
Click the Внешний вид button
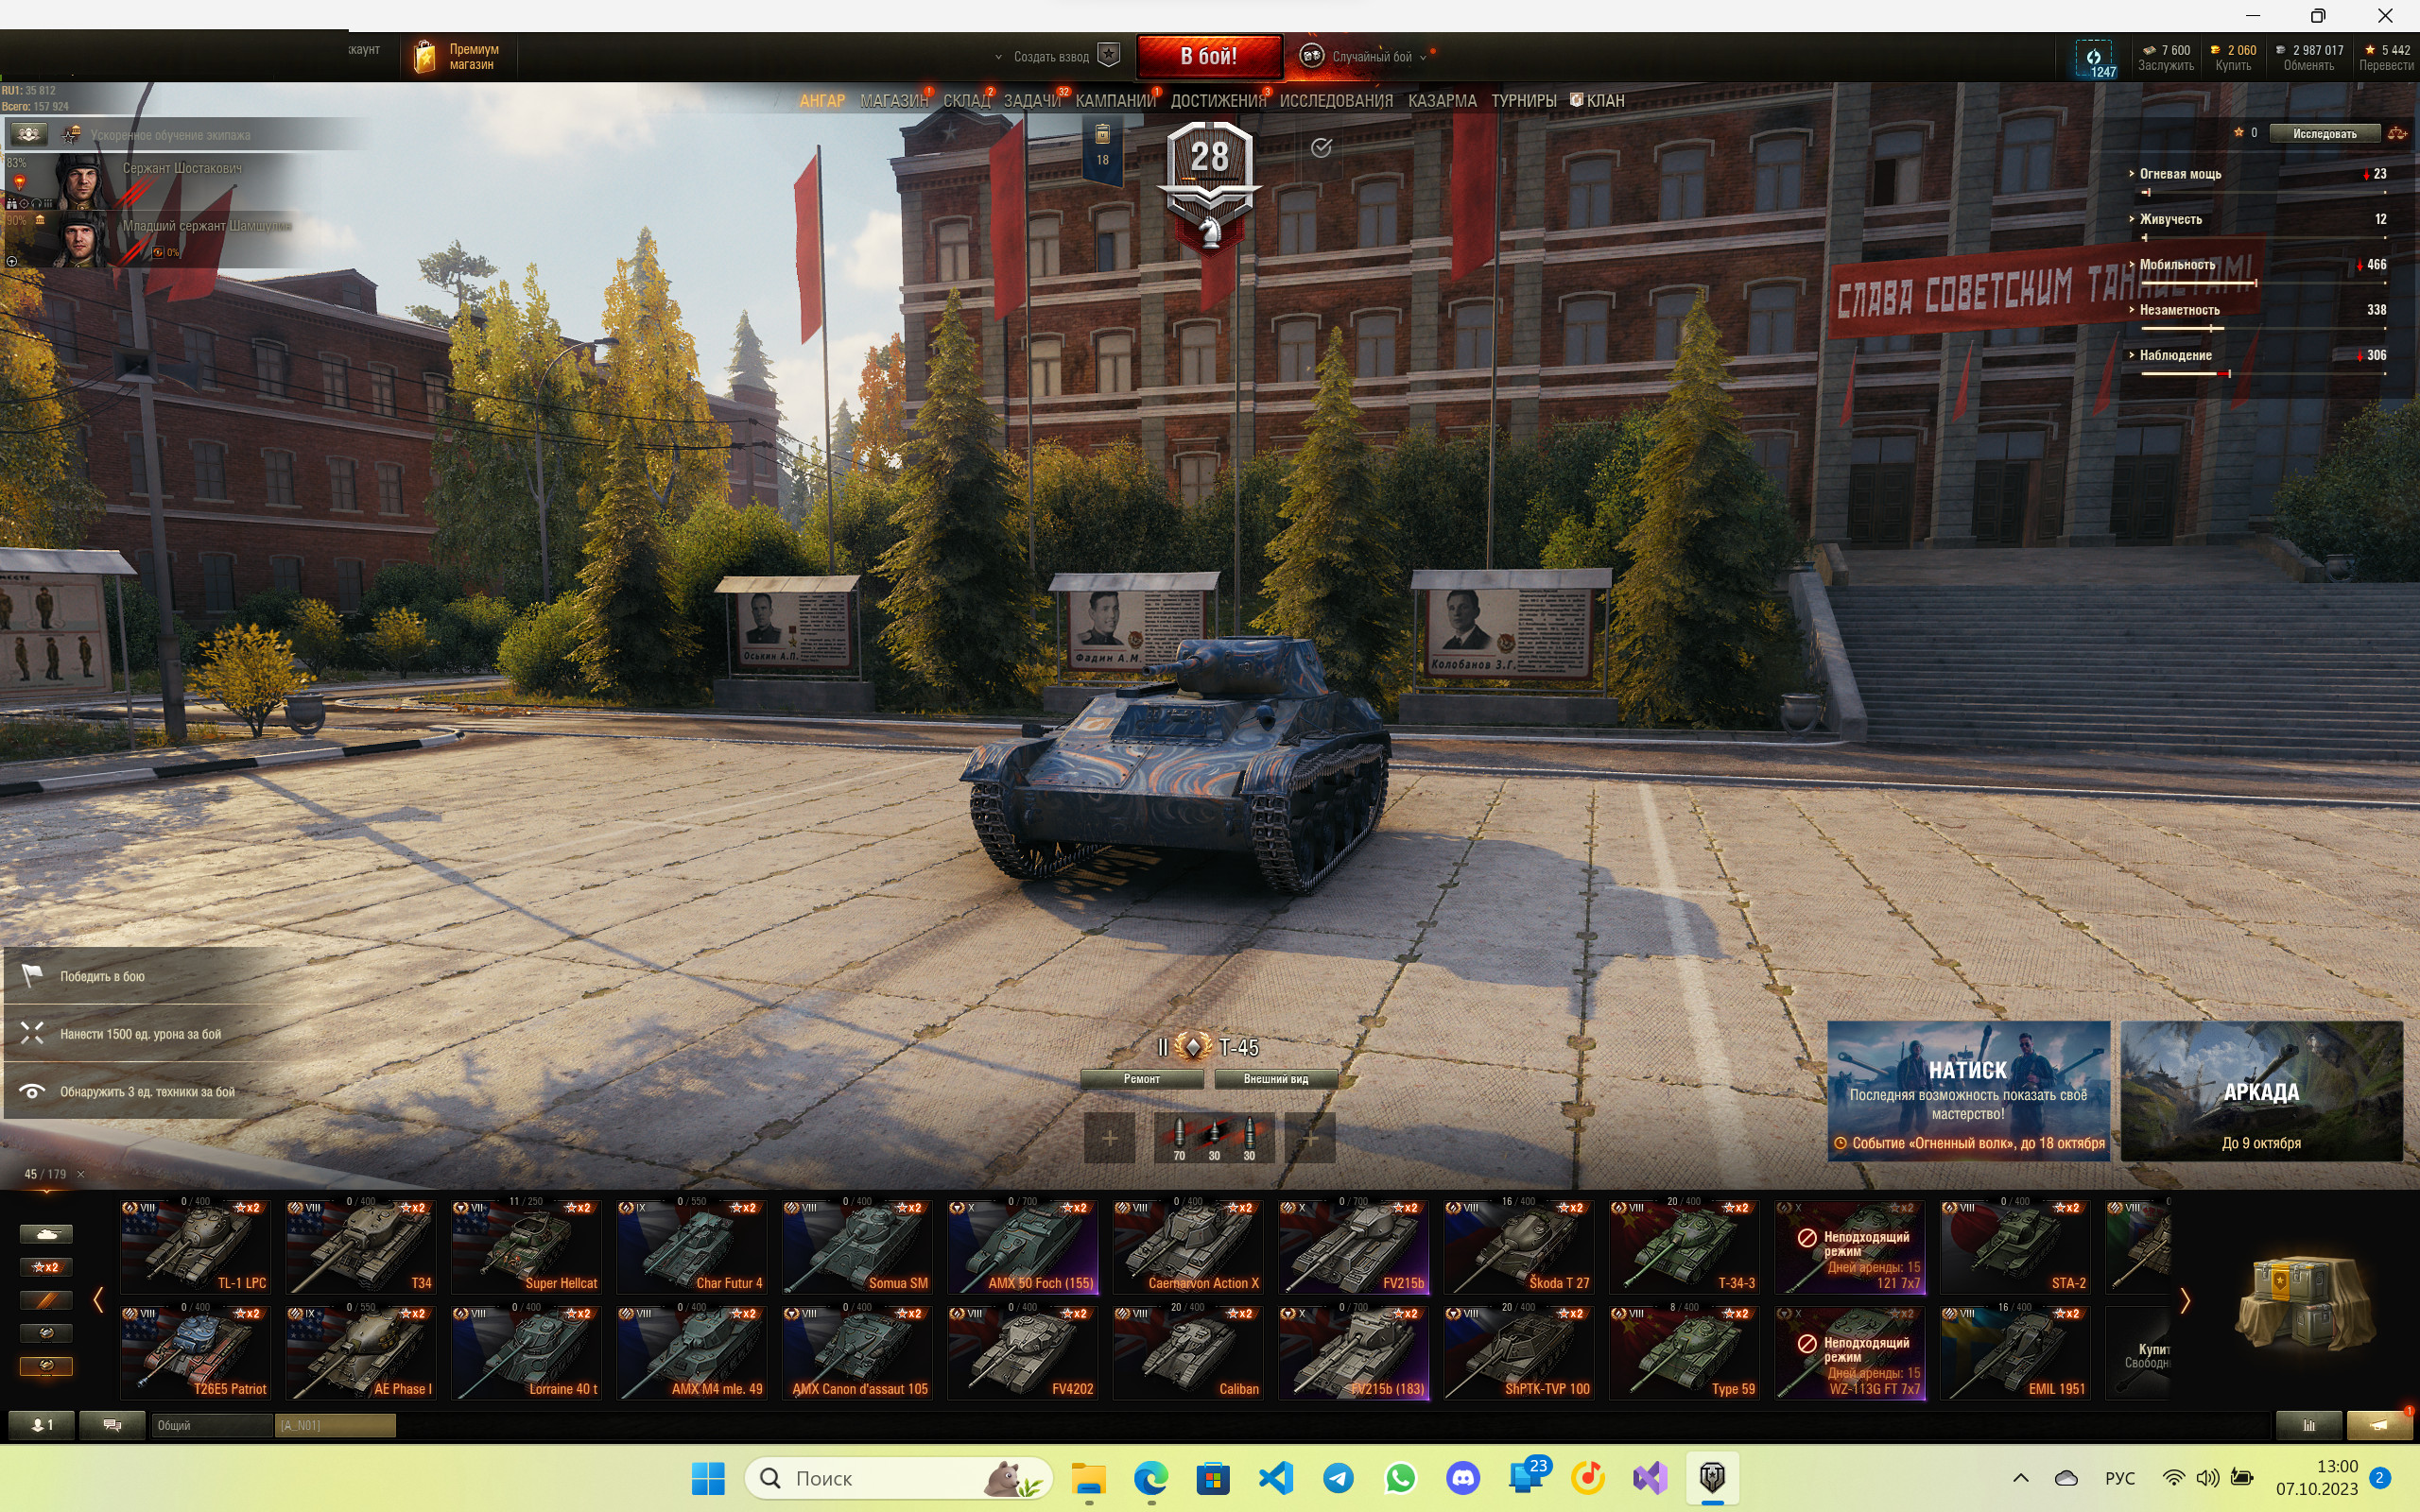(x=1275, y=1079)
